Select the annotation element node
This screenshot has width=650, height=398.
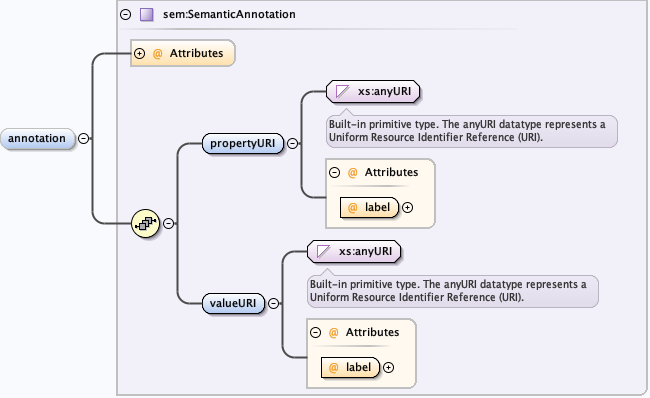[38, 138]
